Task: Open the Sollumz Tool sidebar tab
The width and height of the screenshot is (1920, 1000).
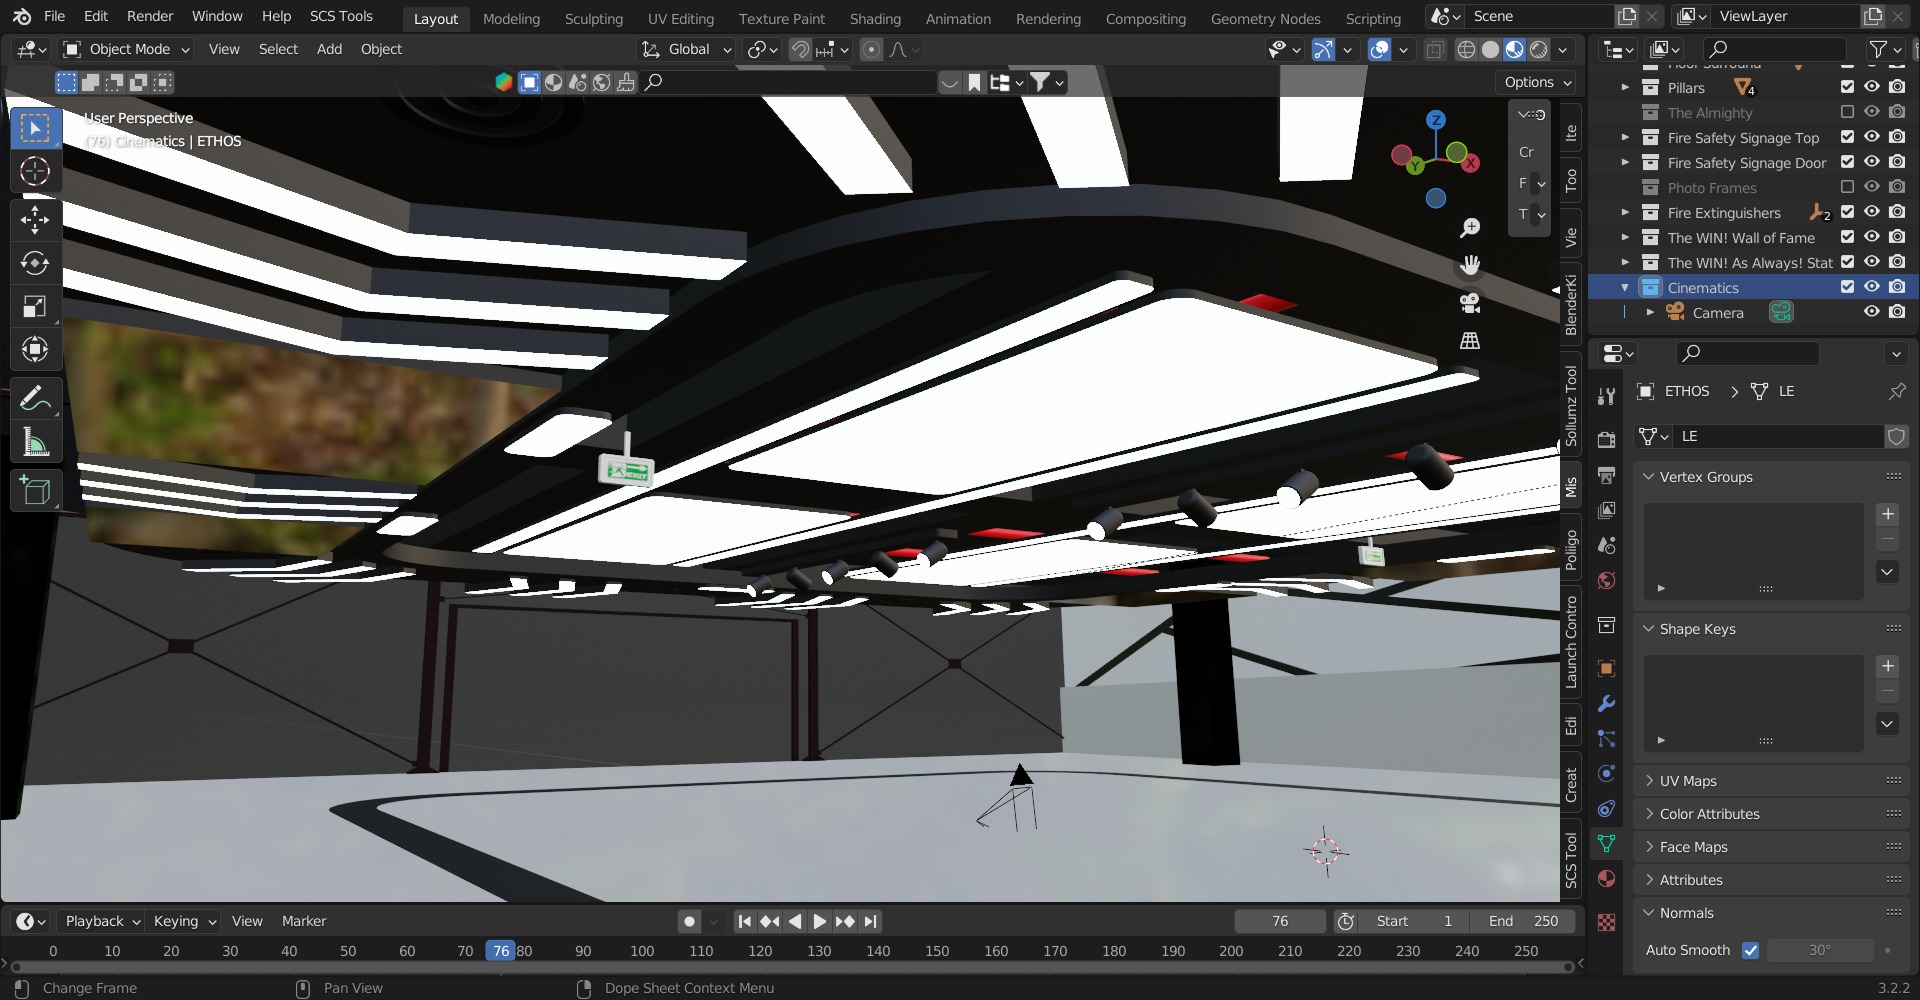Action: pos(1571,405)
